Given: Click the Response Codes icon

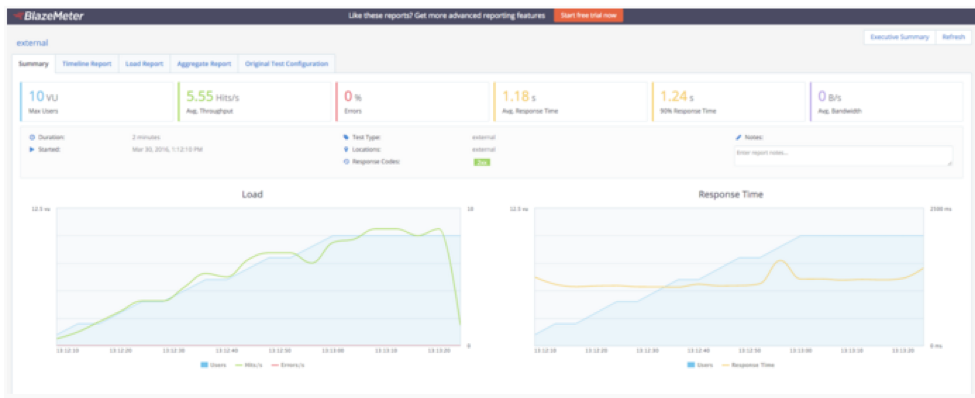Looking at the screenshot, I should point(346,162).
